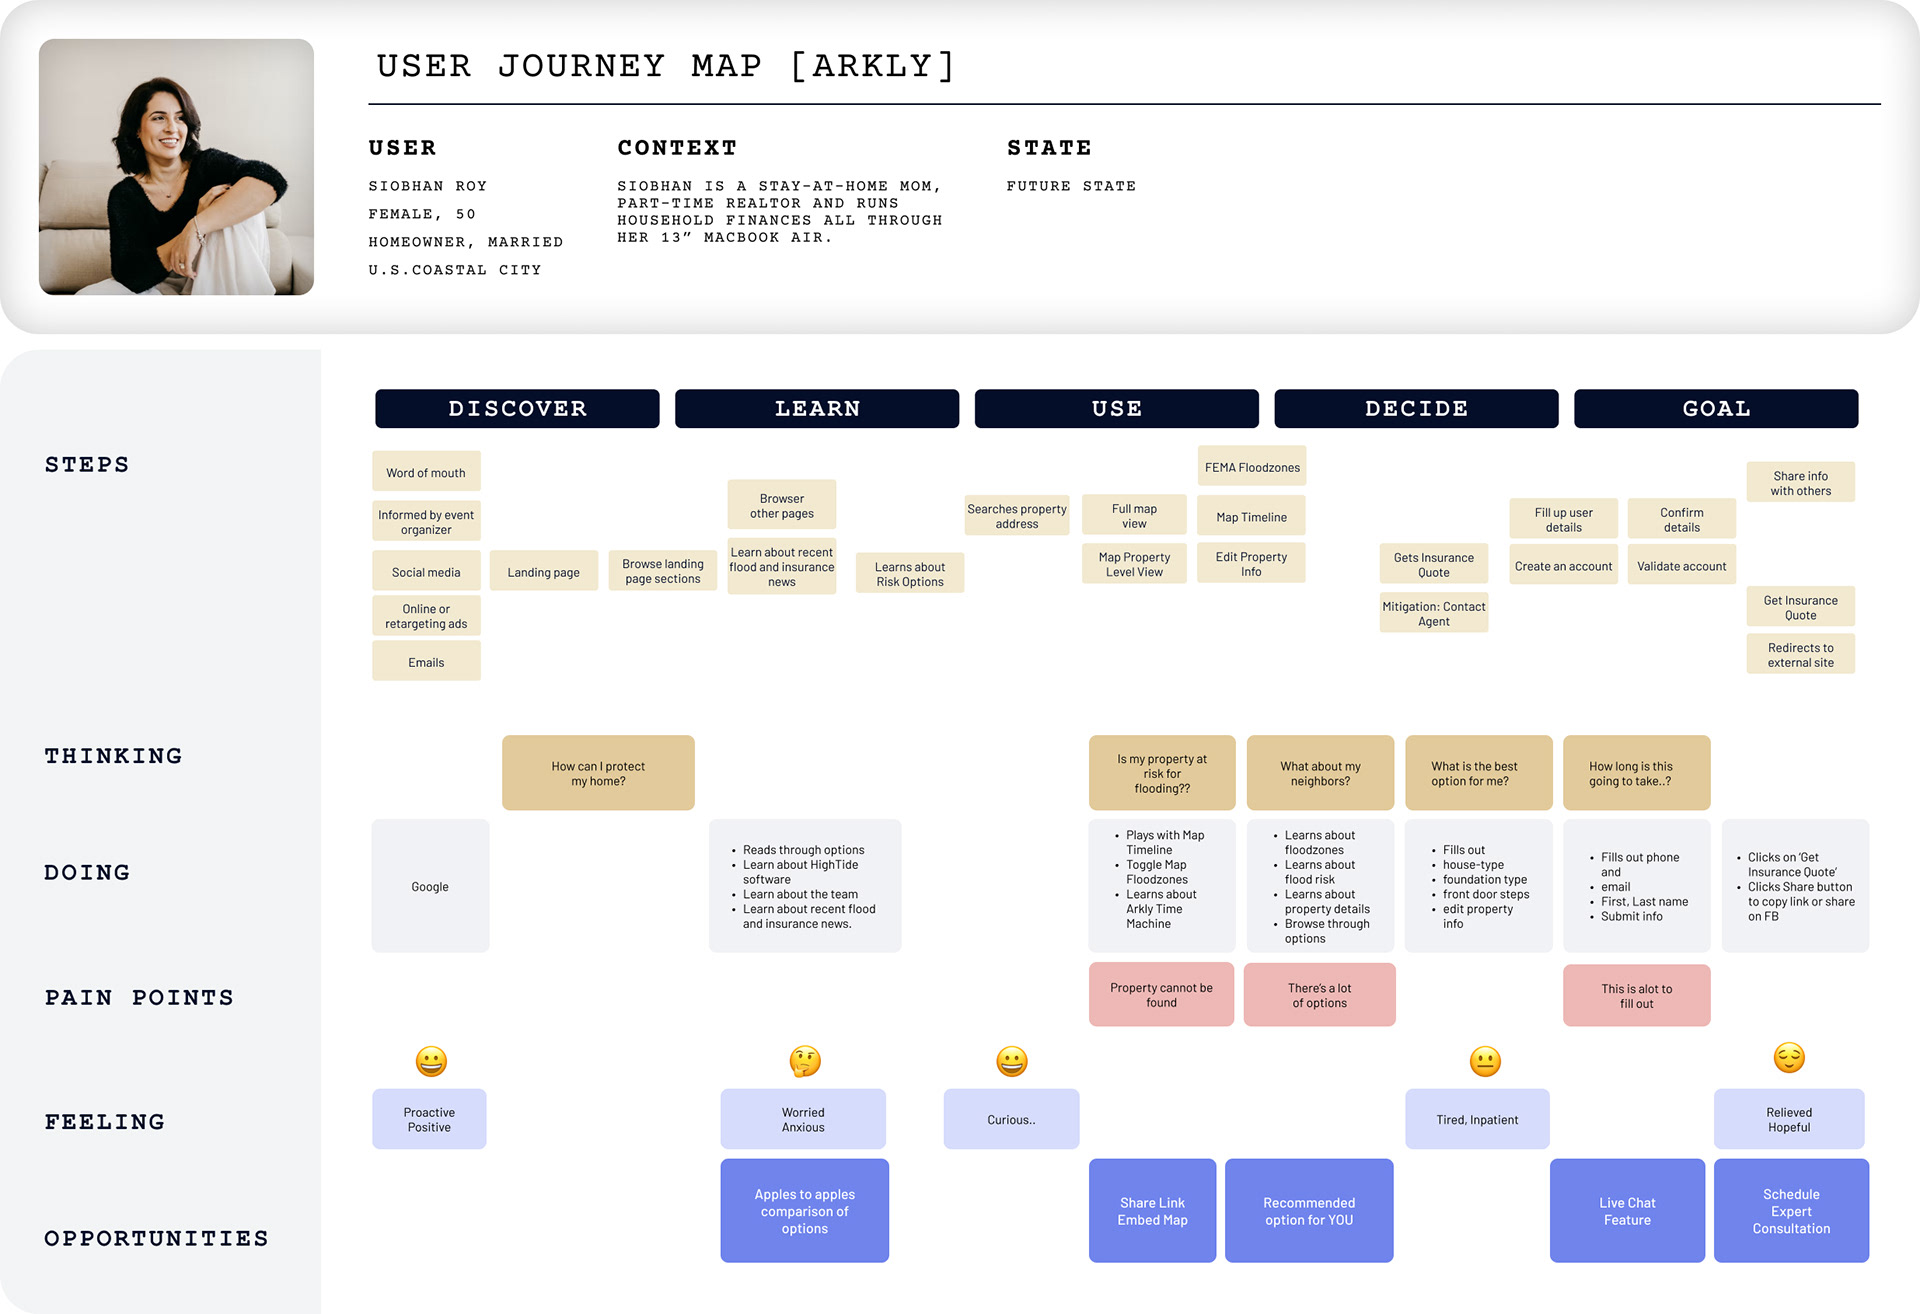Screen dimensions: 1920x1314
Task: Select 'This is alot to fill out' pain point
Action: tap(1636, 996)
